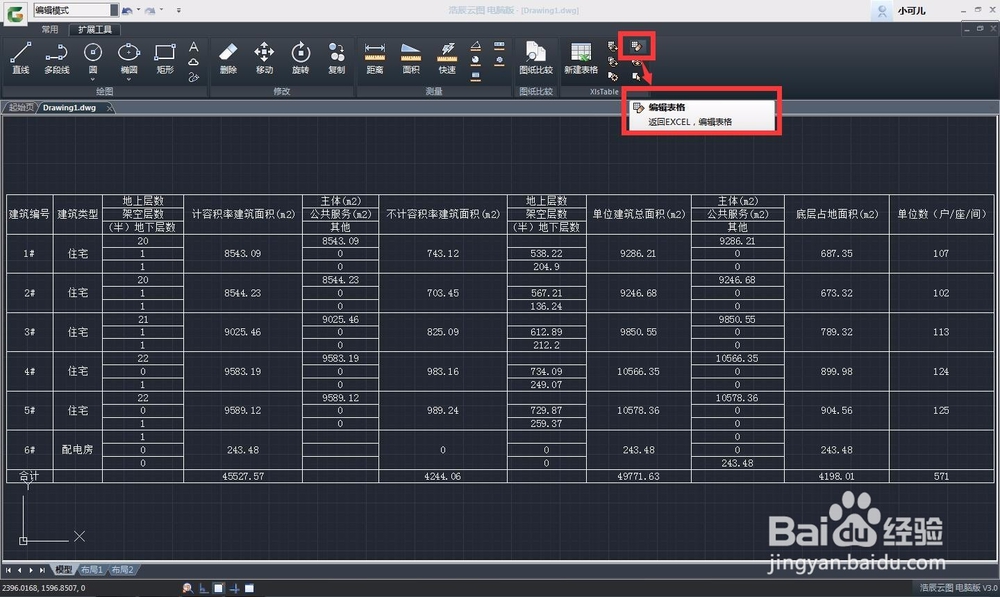Click the small ruler icon at top-right of 测量 panel
Image resolution: width=1000 pixels, height=597 pixels.
499,46
